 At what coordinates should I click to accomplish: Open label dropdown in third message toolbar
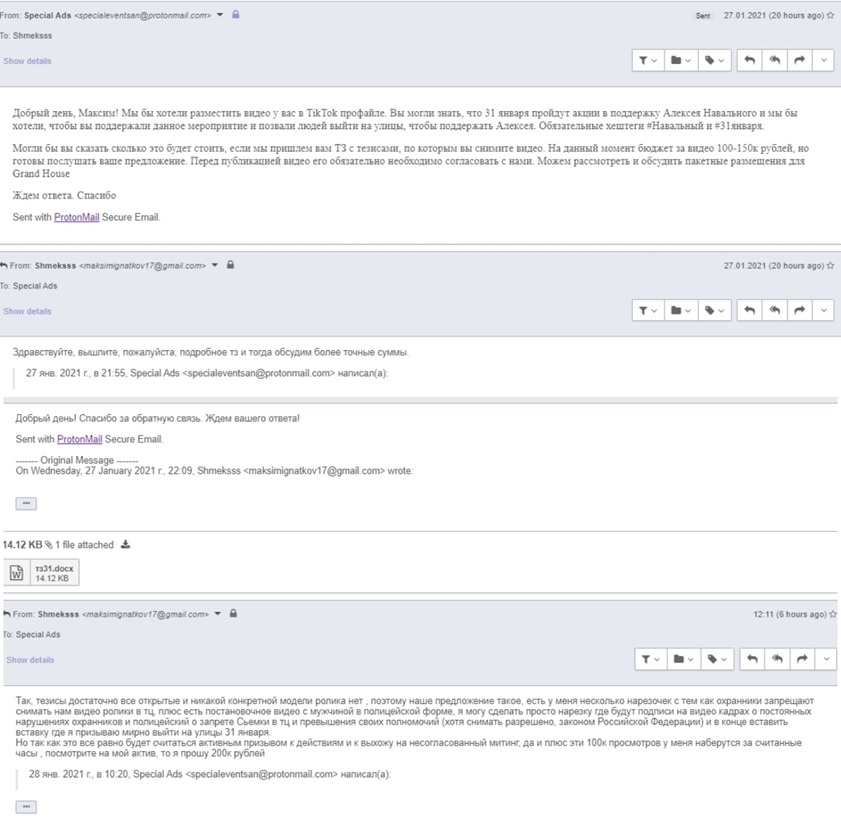coord(717,659)
